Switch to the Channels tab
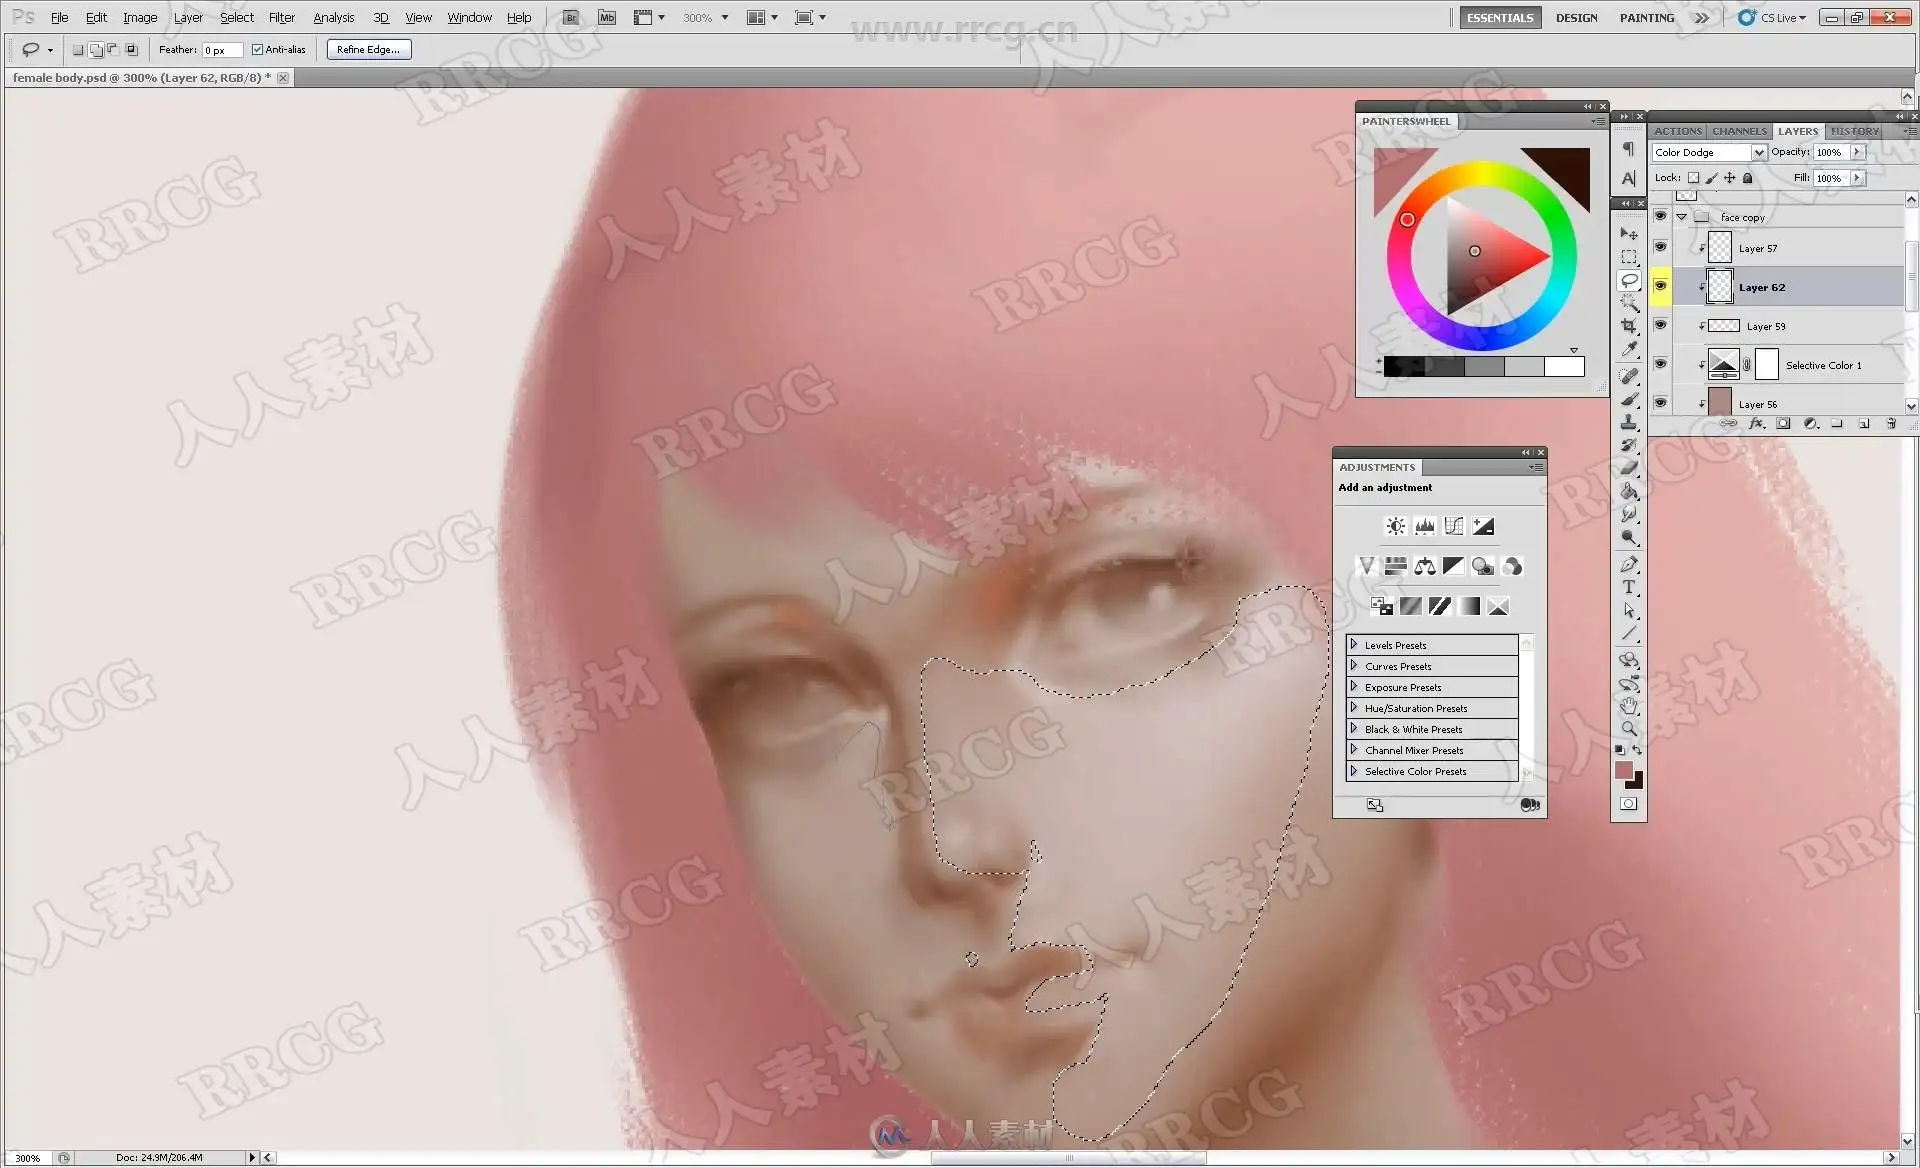The width and height of the screenshot is (1920, 1168). point(1738,131)
